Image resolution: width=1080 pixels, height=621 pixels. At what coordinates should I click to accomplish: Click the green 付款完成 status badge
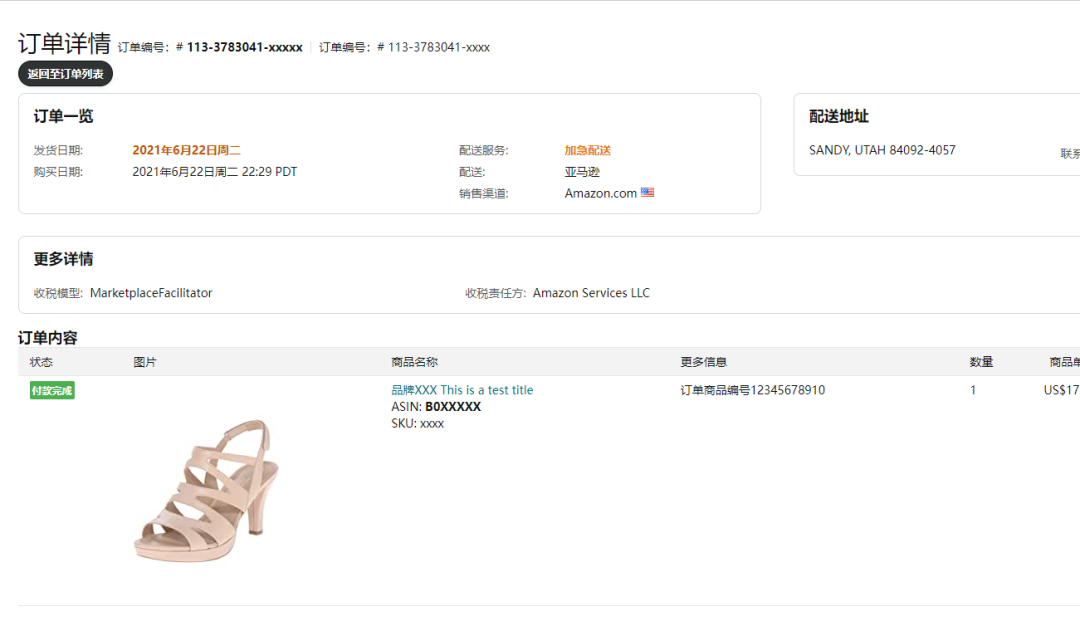tap(52, 390)
